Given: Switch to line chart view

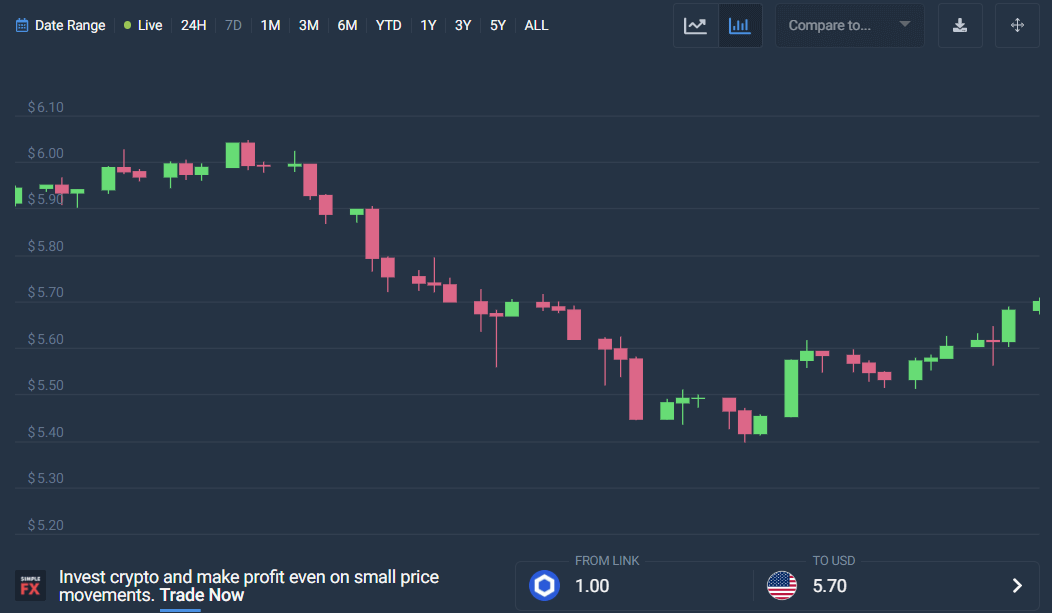Looking at the screenshot, I should (696, 26).
